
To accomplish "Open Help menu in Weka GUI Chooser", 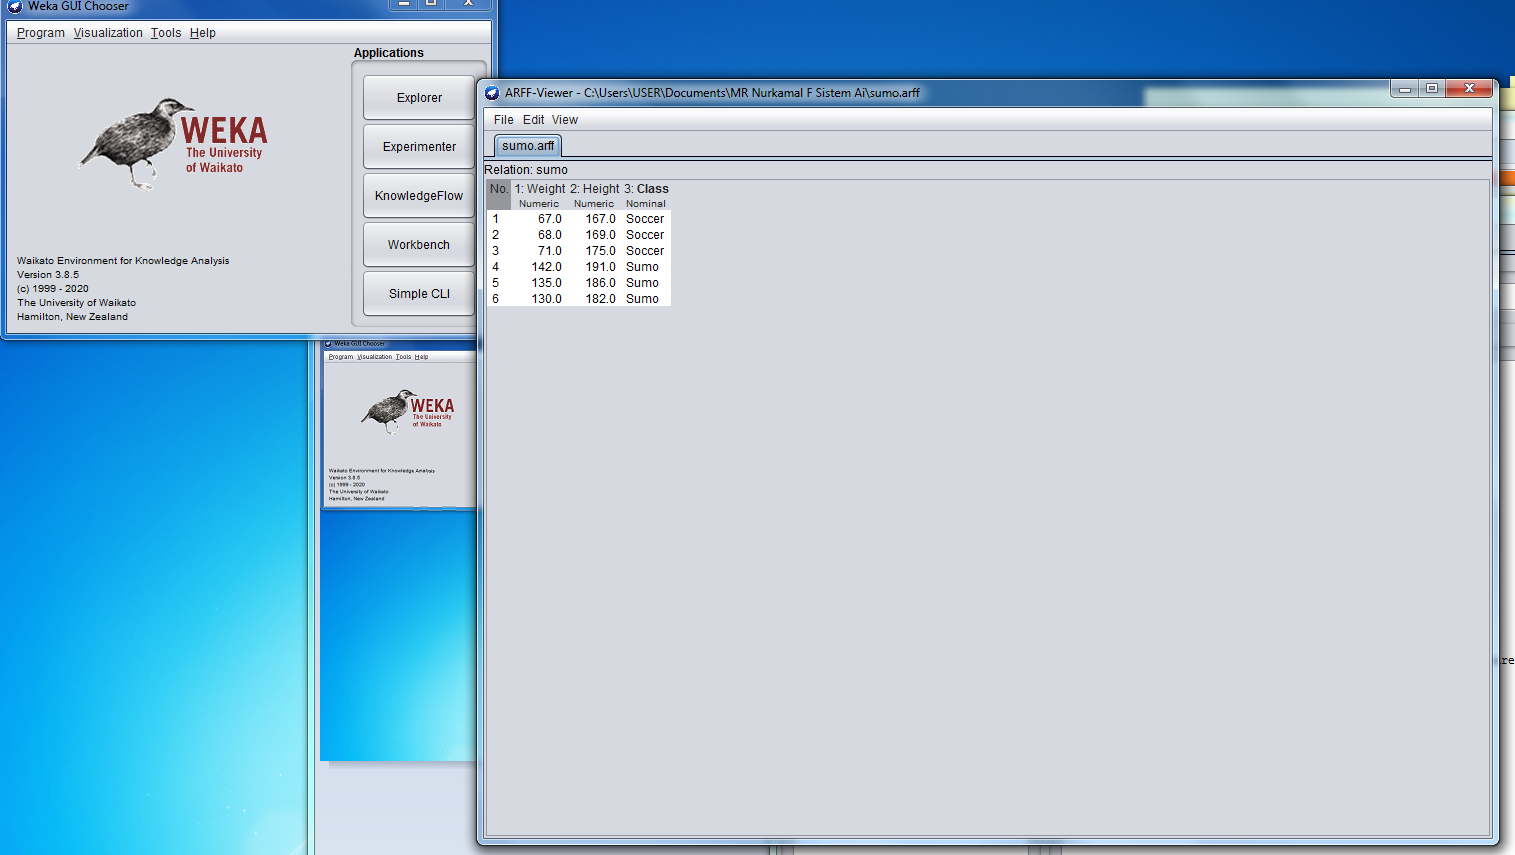I will tap(203, 33).
